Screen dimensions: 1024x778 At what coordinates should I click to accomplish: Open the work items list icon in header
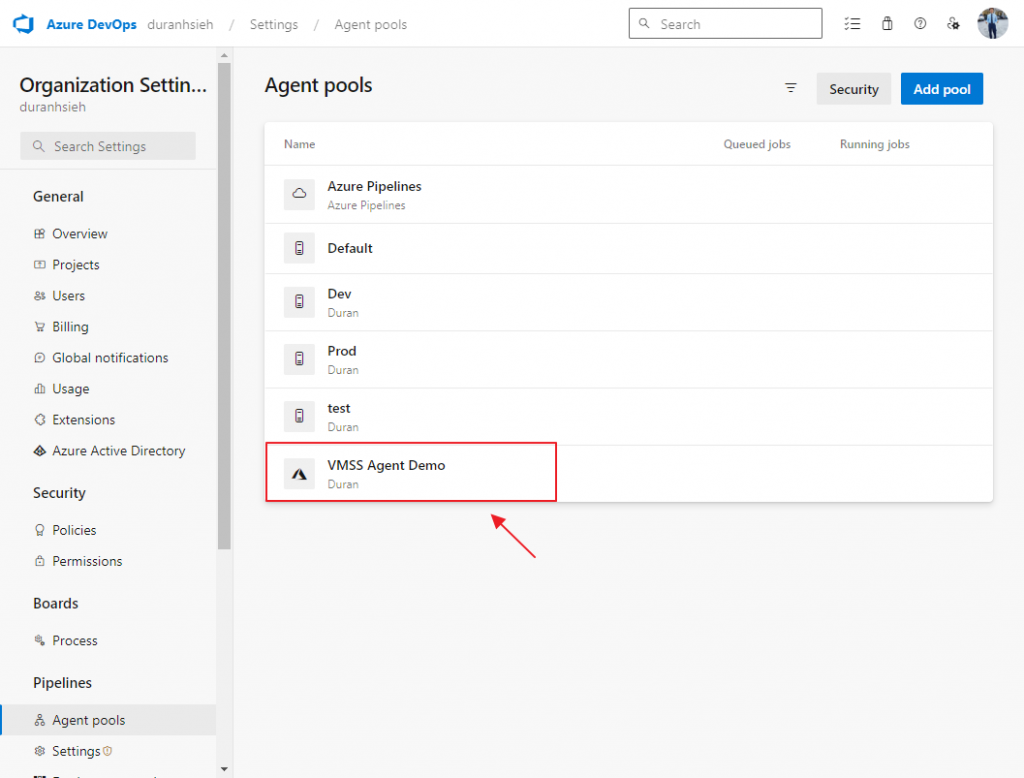click(852, 24)
